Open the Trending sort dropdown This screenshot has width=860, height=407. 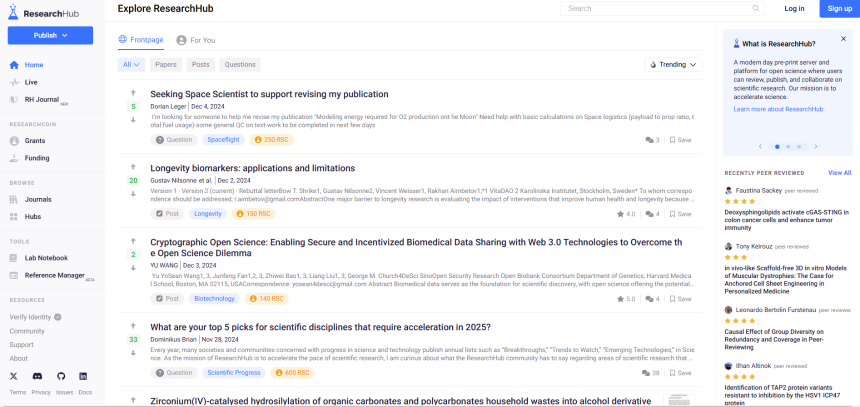click(673, 65)
